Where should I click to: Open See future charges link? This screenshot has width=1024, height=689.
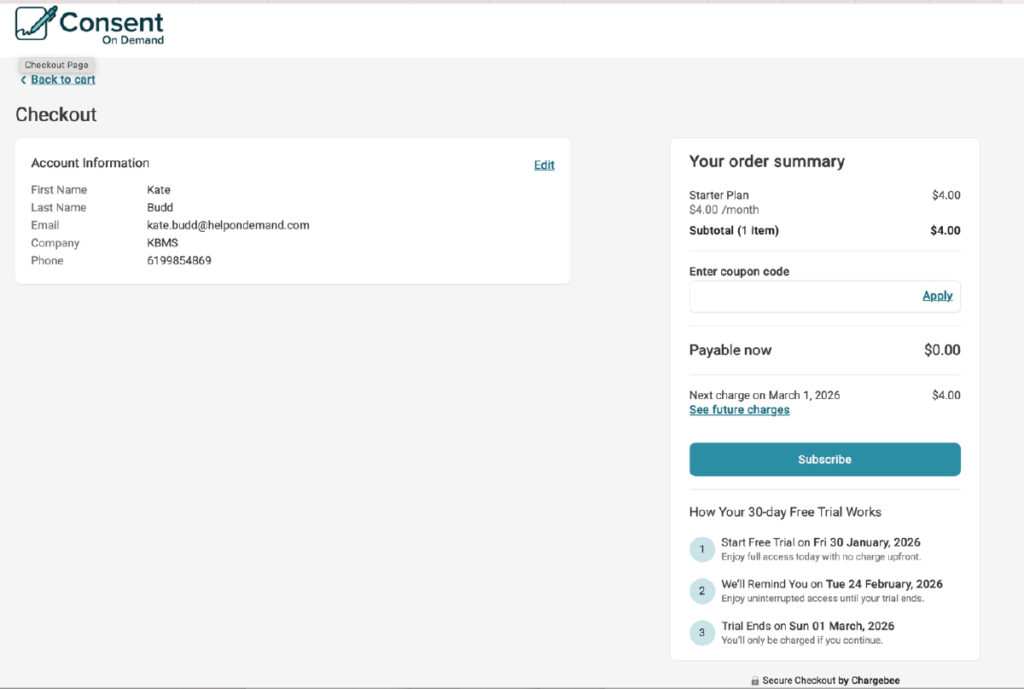pos(739,410)
